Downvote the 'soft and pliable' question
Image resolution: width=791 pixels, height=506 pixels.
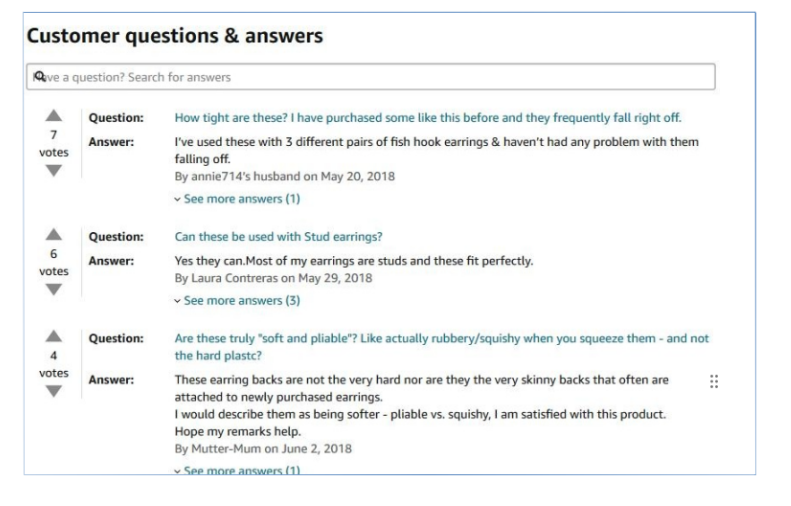pos(54,391)
